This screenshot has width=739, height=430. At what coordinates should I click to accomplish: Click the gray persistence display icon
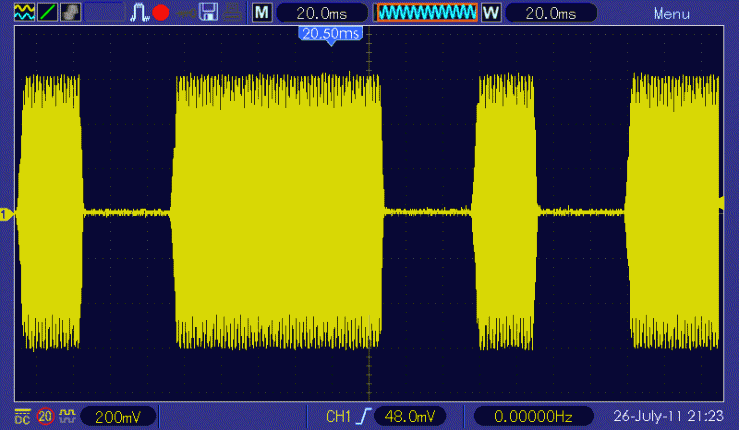pyautogui.click(x=71, y=13)
